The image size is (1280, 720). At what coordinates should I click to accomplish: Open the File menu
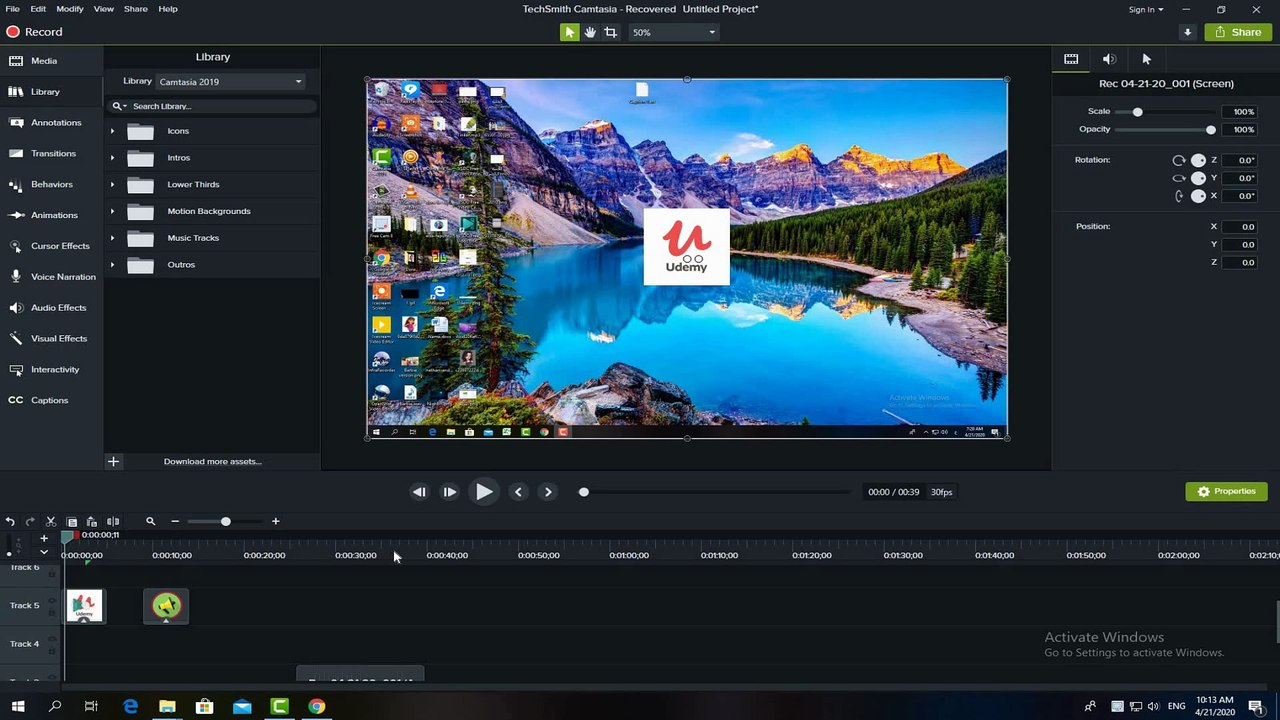click(12, 9)
